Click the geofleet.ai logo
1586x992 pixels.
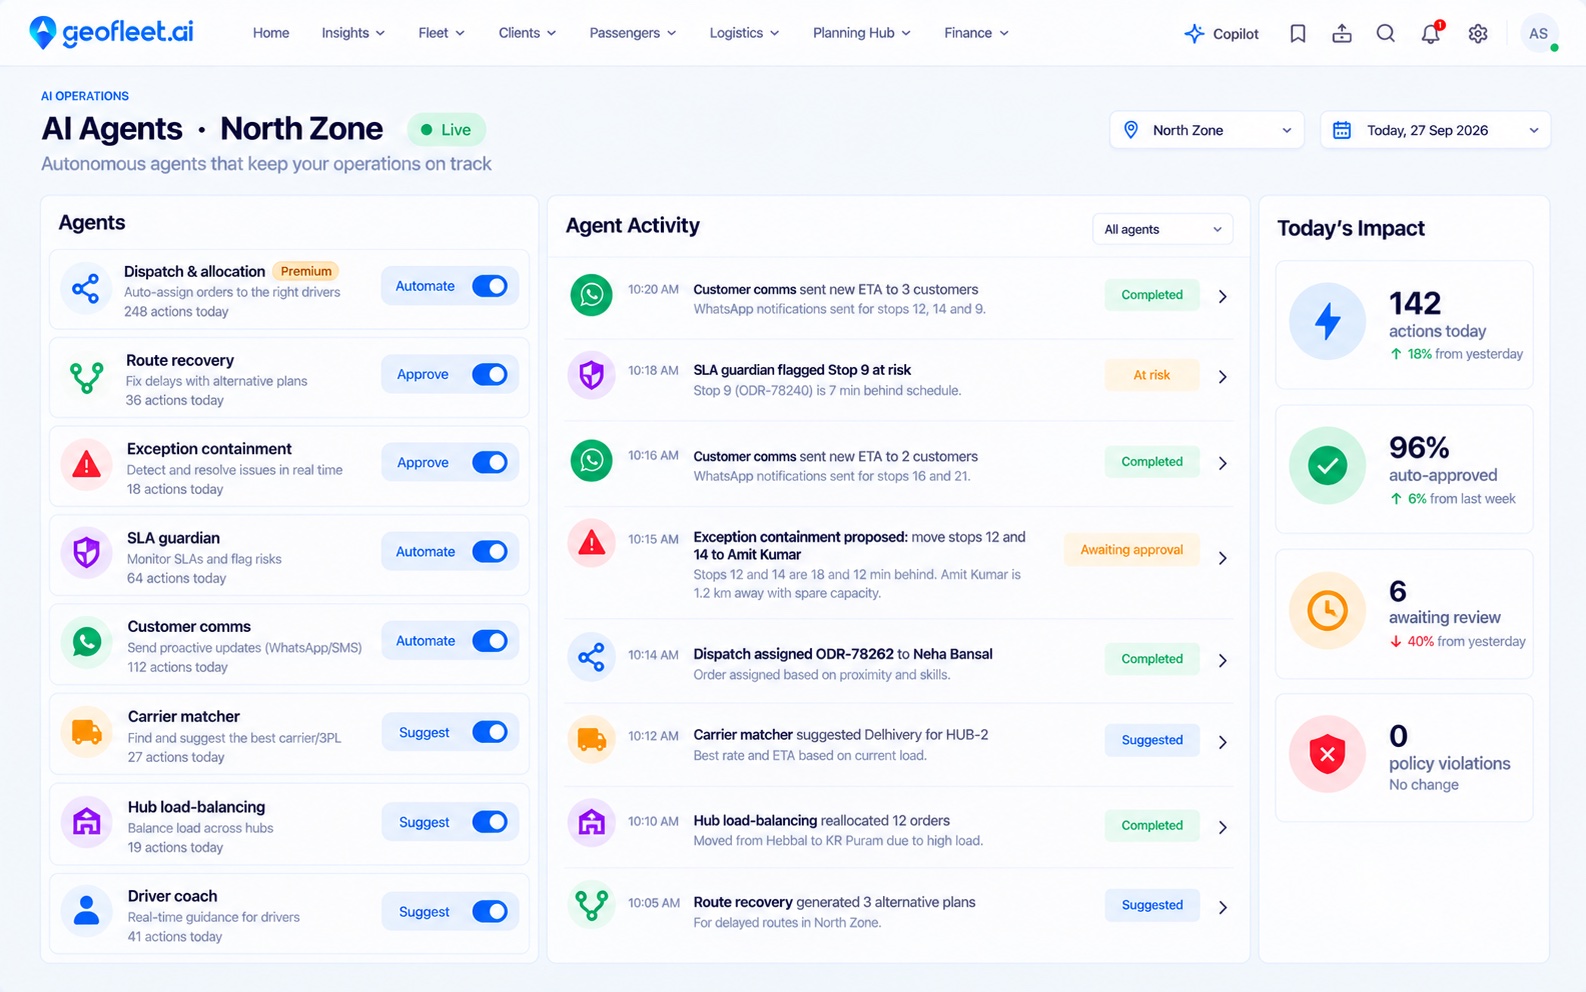click(111, 32)
